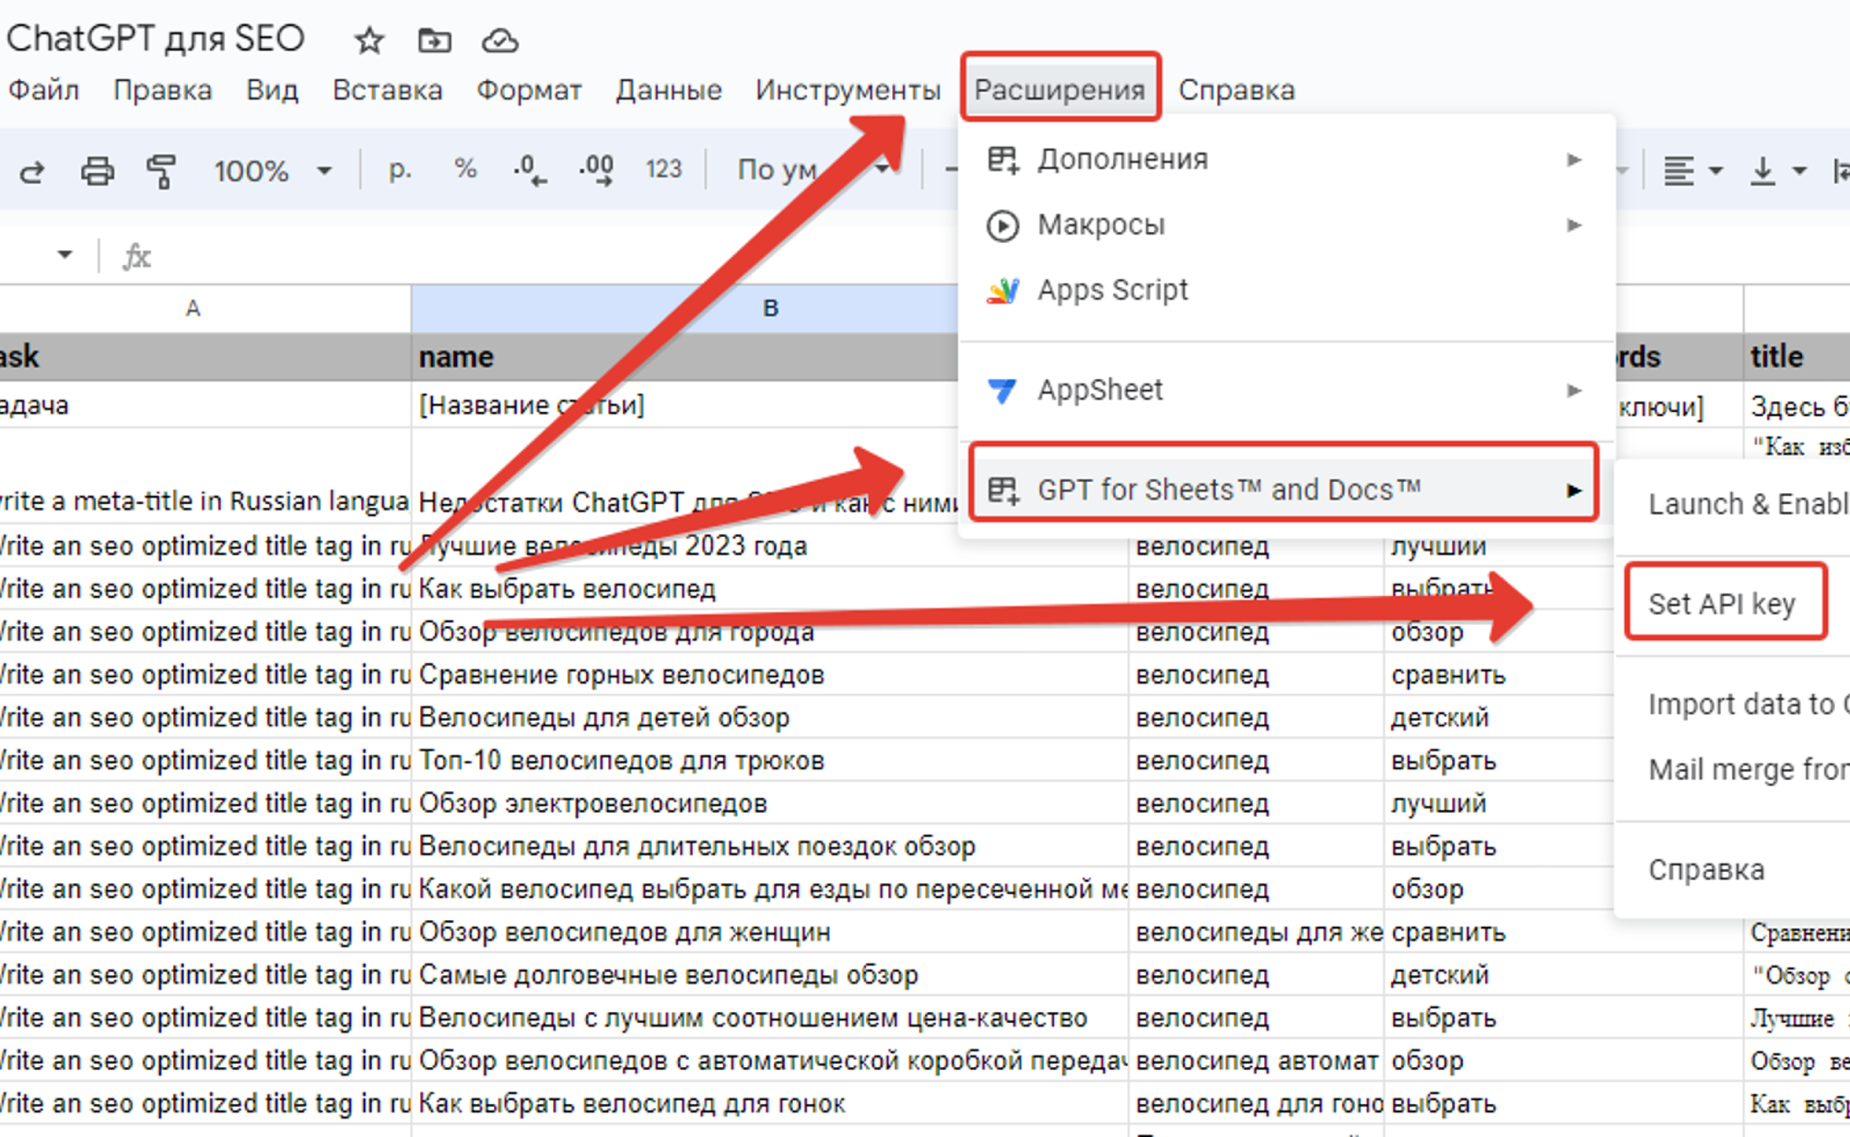Choose Дополнения in the menu
Screen dimensions: 1850x1137
coord(1287,159)
